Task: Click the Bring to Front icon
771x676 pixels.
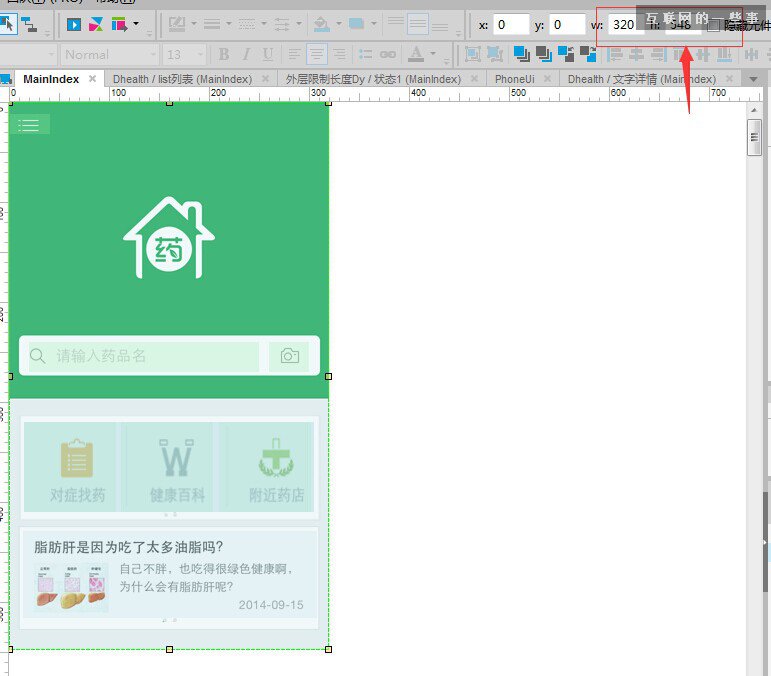Action: click(x=521, y=54)
